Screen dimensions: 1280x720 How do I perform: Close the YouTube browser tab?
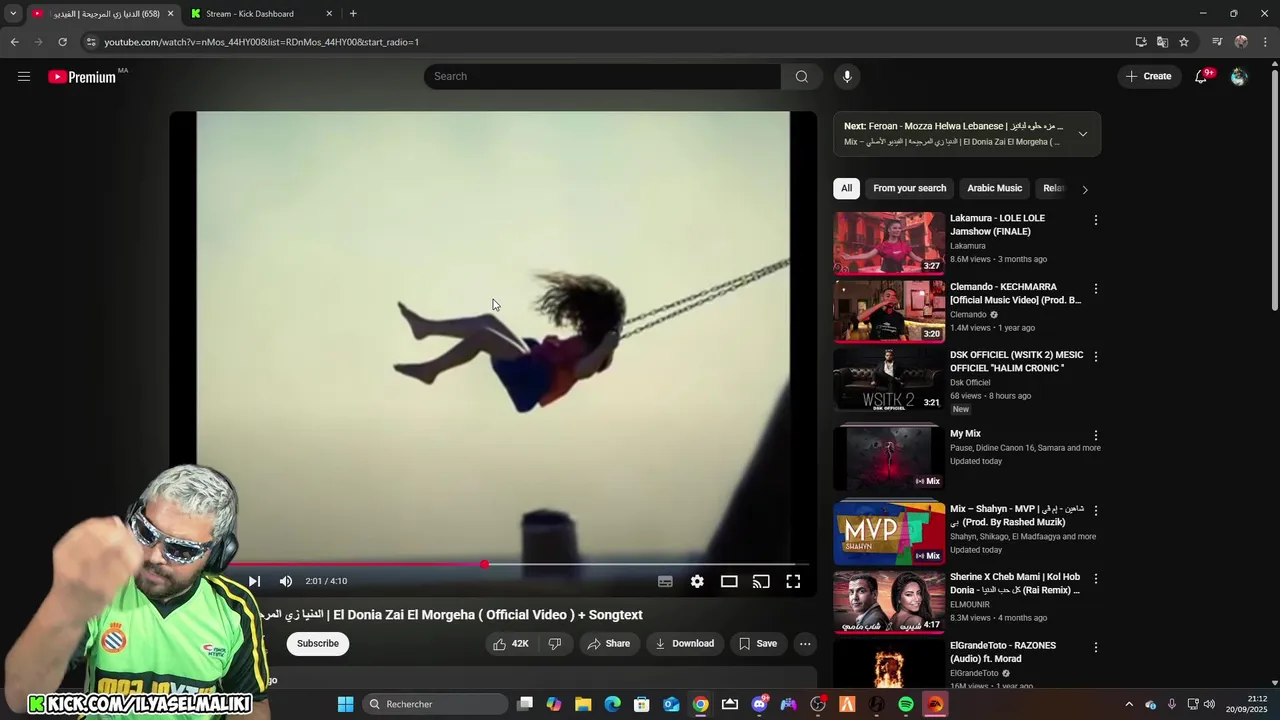coord(171,14)
